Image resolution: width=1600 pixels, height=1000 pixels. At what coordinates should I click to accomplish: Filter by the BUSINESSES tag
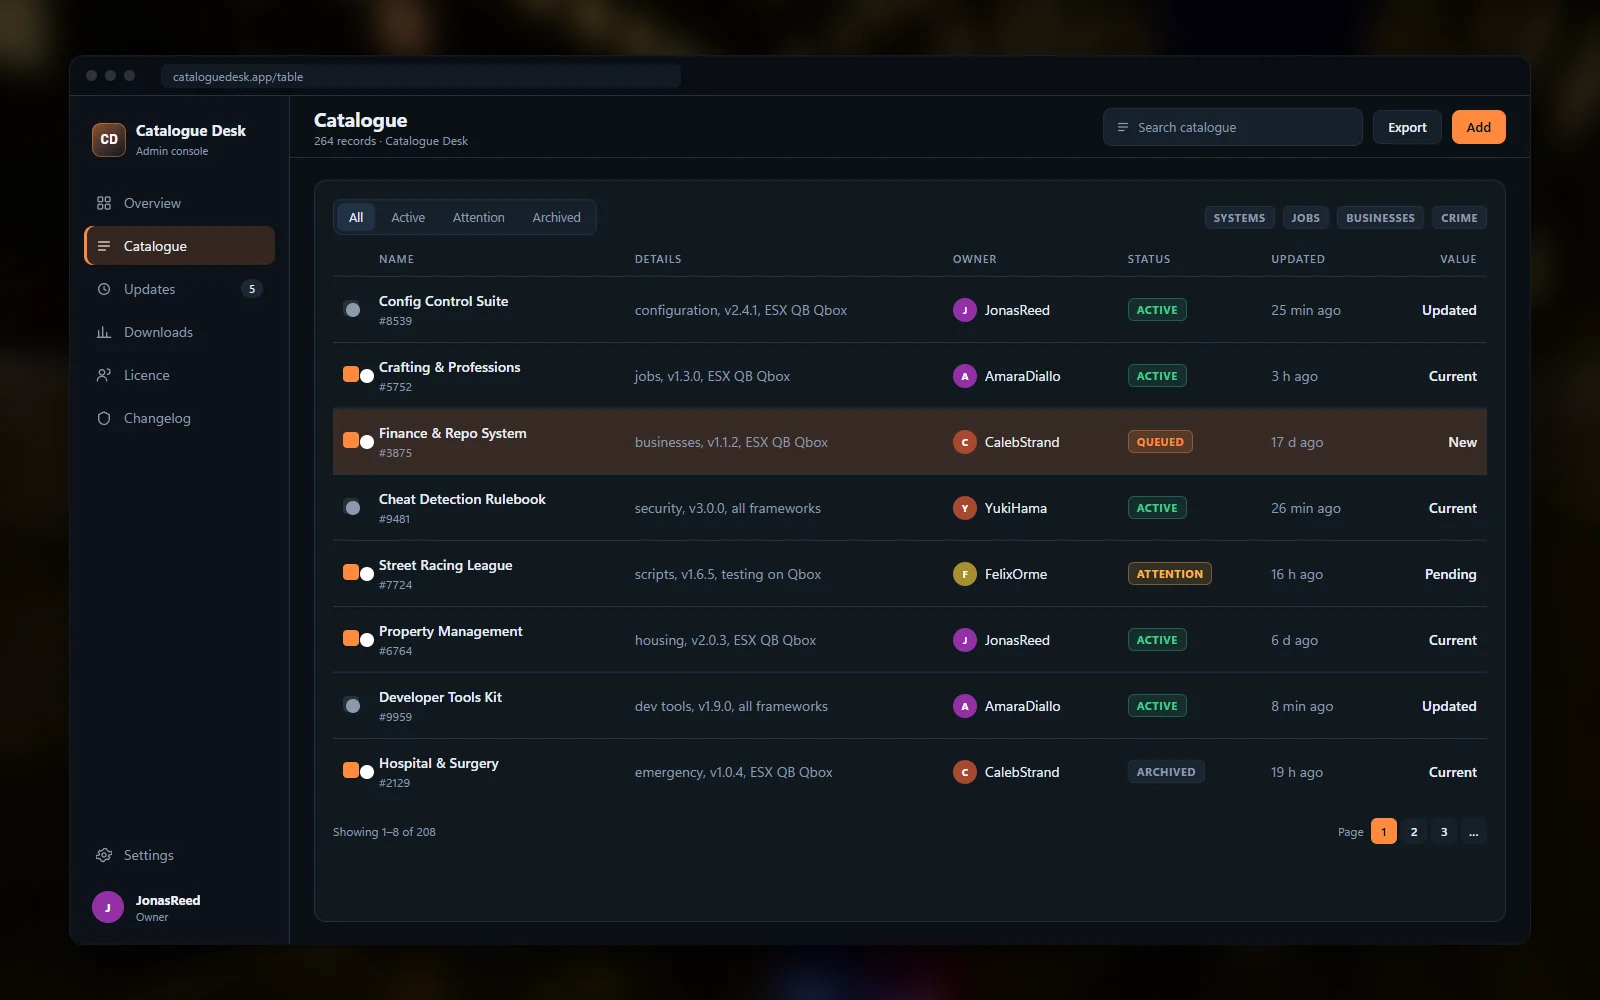[x=1380, y=218]
